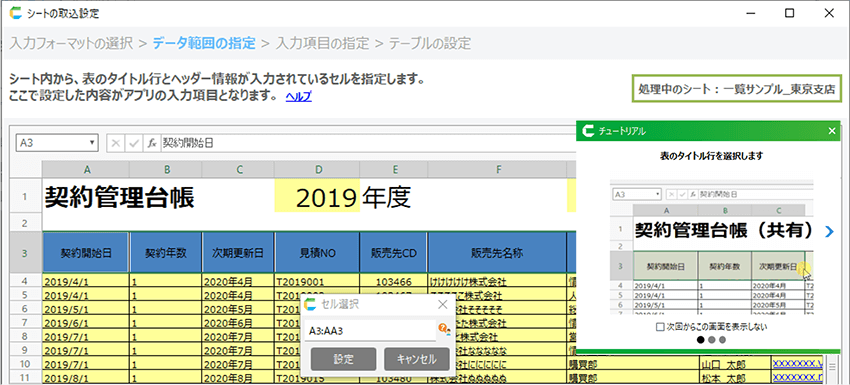The image size is (850, 385).
Task: Select the third tutorial page dot
Action: point(722,340)
